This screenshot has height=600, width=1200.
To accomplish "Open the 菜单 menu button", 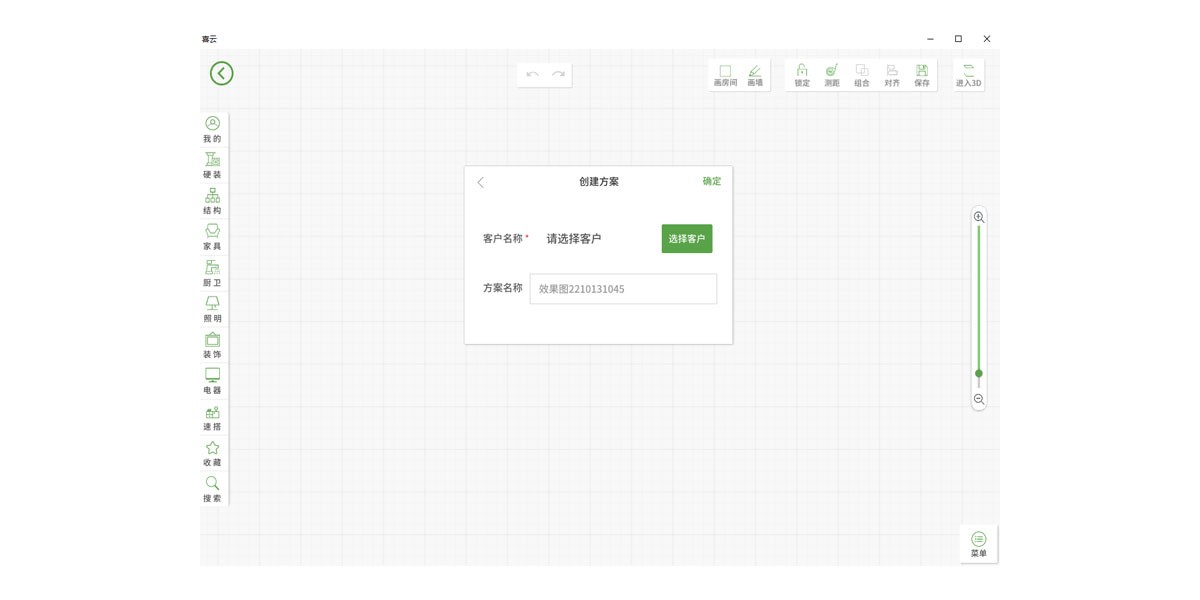I will (978, 544).
